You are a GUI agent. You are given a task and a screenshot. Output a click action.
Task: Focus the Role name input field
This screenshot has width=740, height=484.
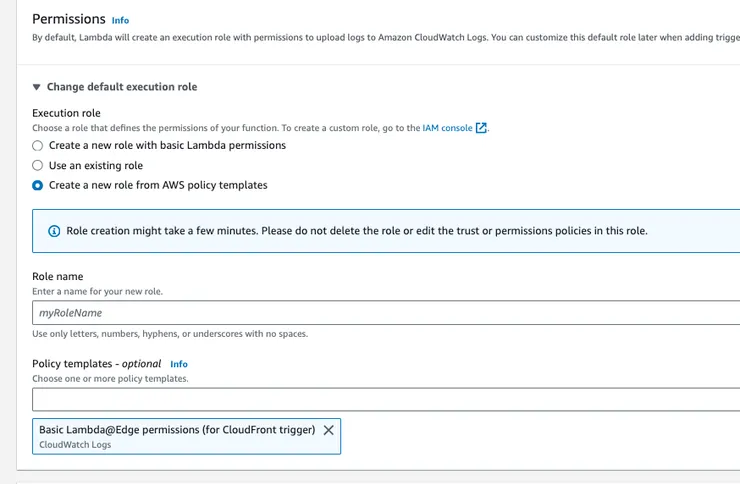(386, 313)
